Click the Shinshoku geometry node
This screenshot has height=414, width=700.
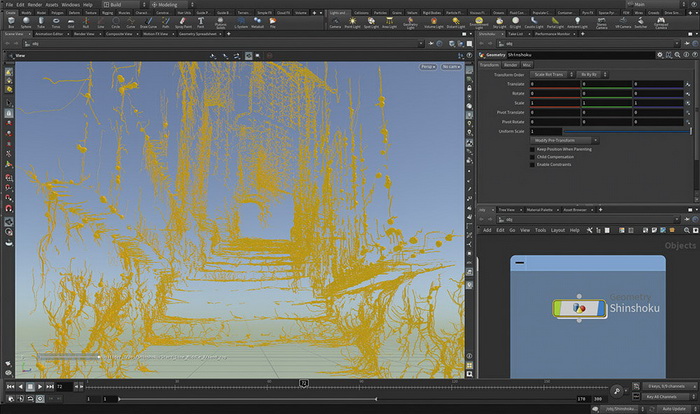[x=579, y=308]
